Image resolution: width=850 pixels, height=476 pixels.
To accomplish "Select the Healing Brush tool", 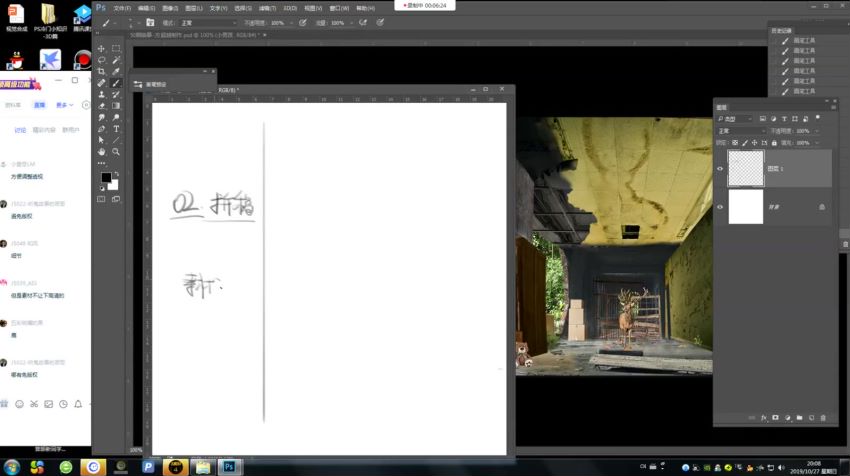I will (x=101, y=83).
